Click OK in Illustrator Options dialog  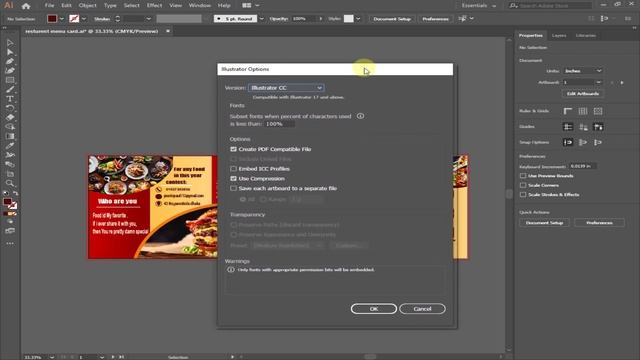click(374, 309)
